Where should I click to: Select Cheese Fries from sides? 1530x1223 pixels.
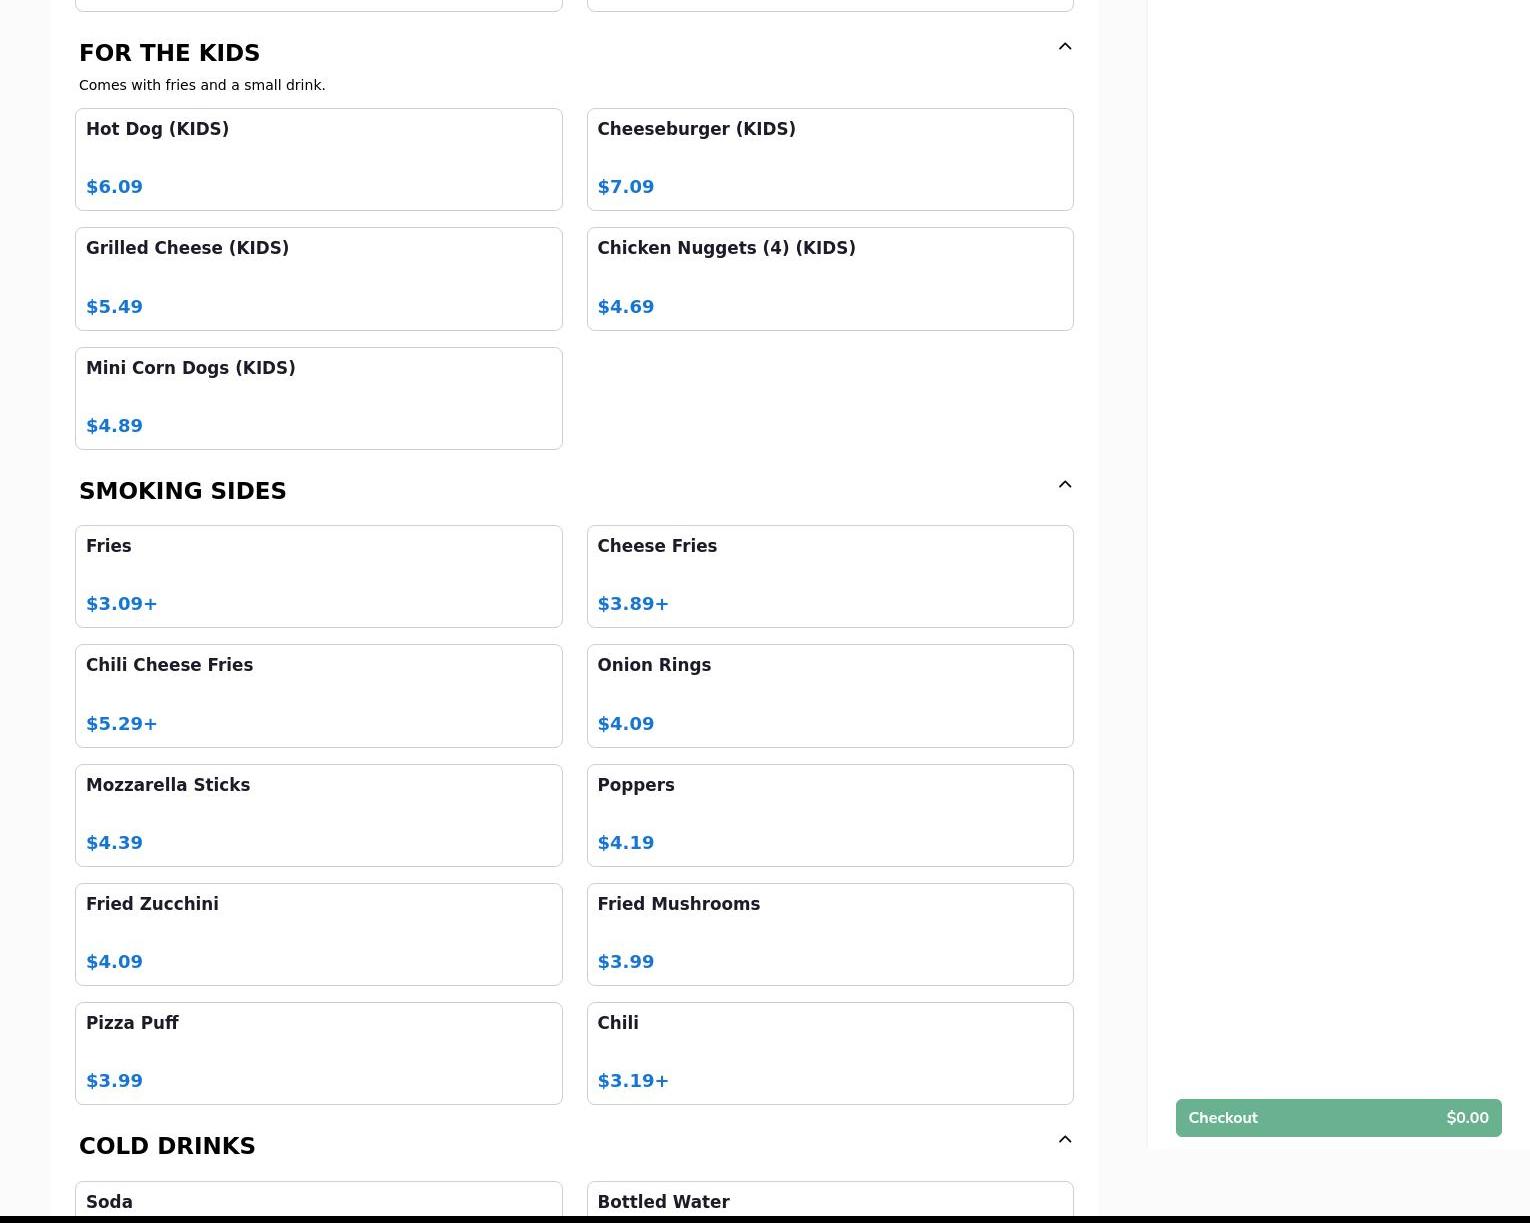click(x=829, y=576)
